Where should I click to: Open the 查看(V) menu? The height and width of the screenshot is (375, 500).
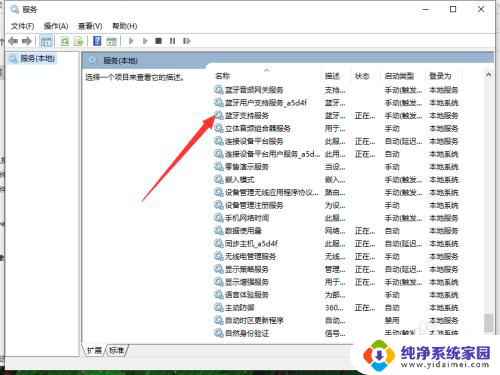point(90,26)
